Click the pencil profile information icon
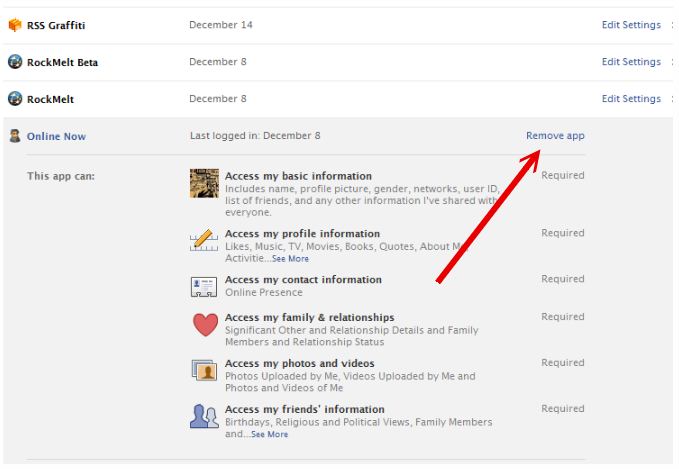 [x=204, y=240]
